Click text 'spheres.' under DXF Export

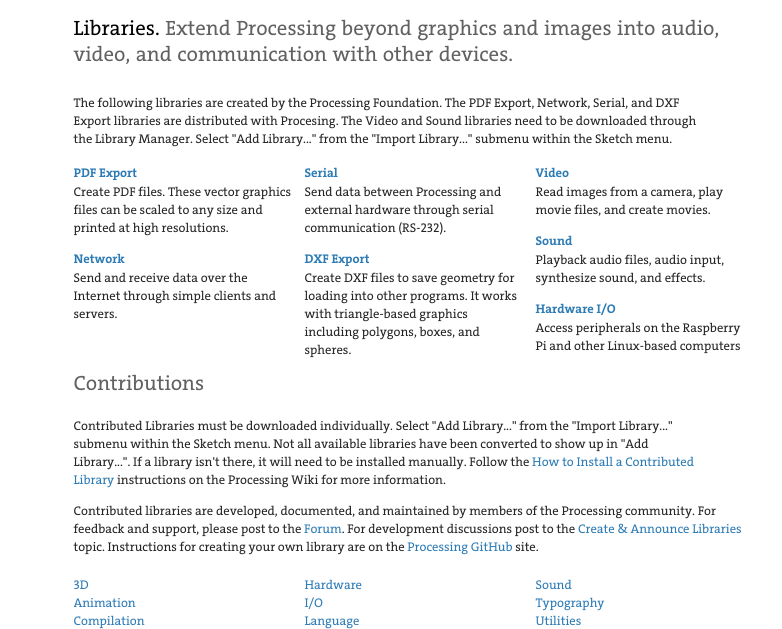pyautogui.click(x=328, y=350)
